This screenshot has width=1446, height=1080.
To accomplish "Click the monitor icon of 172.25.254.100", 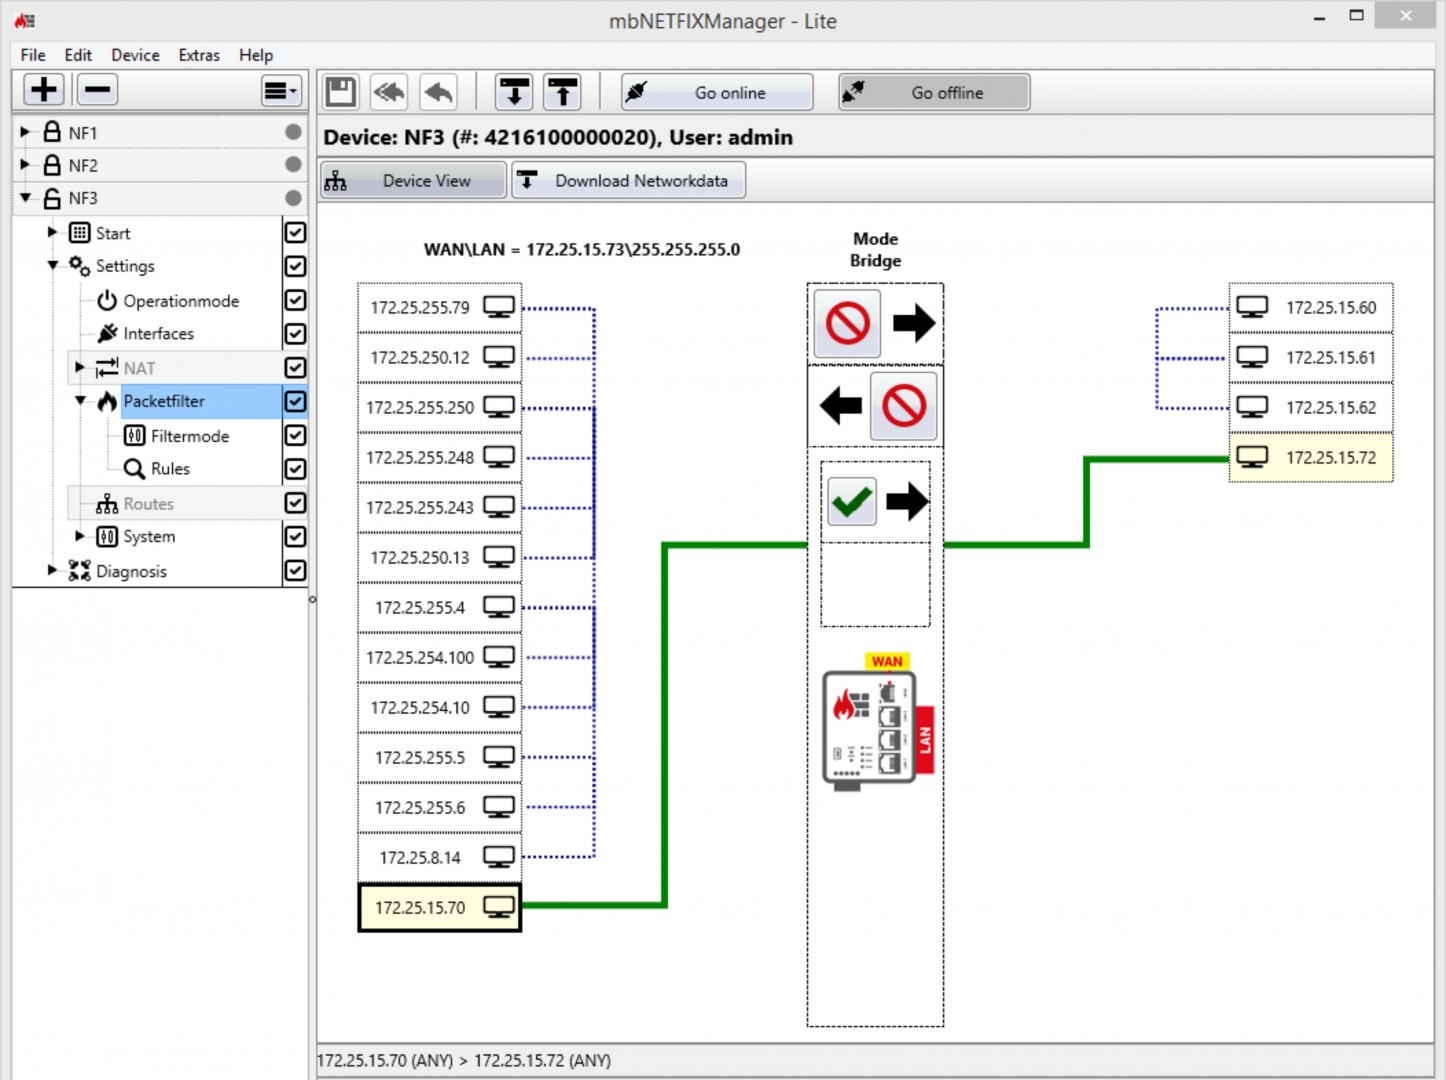I will (x=499, y=657).
